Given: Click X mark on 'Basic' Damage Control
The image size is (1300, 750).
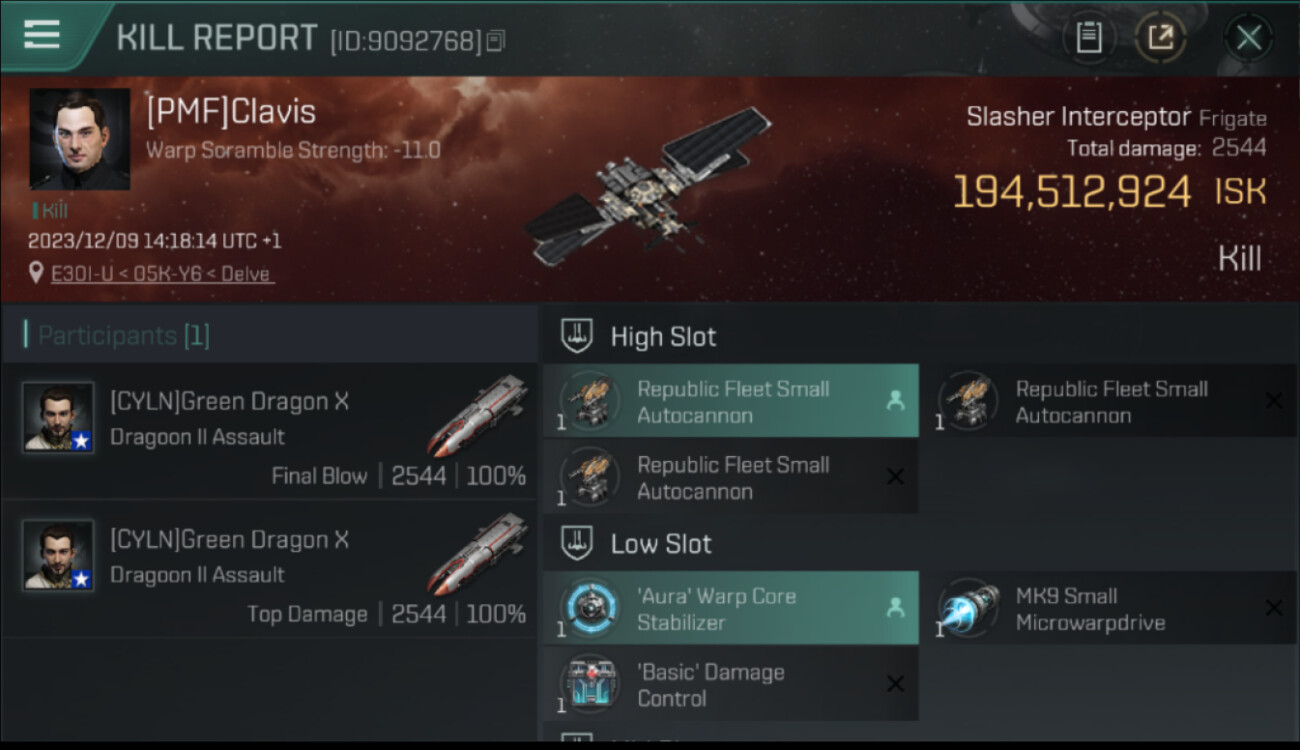Looking at the screenshot, I should pyautogui.click(x=895, y=684).
